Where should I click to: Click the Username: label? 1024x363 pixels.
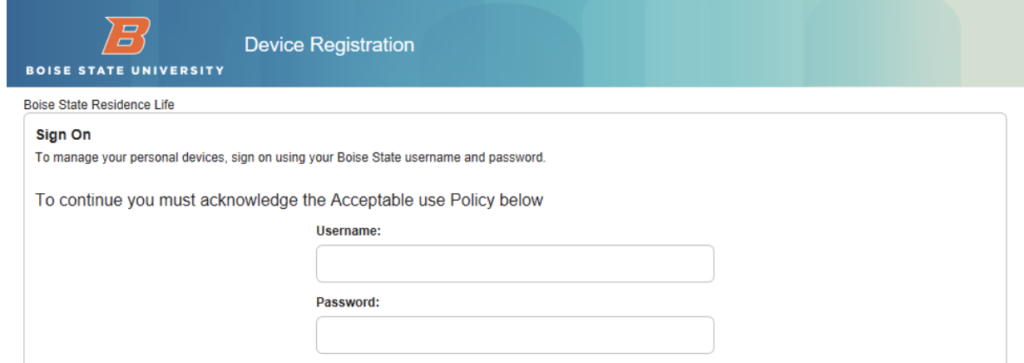pos(349,231)
